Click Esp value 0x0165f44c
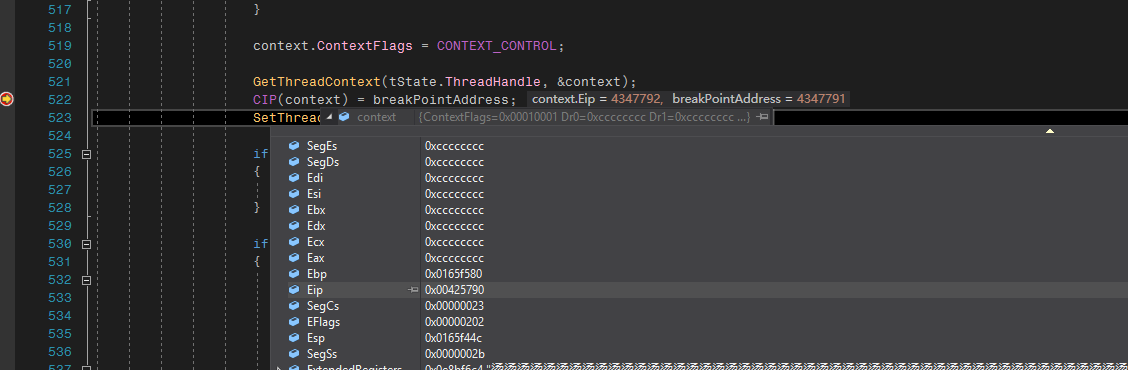 (453, 338)
